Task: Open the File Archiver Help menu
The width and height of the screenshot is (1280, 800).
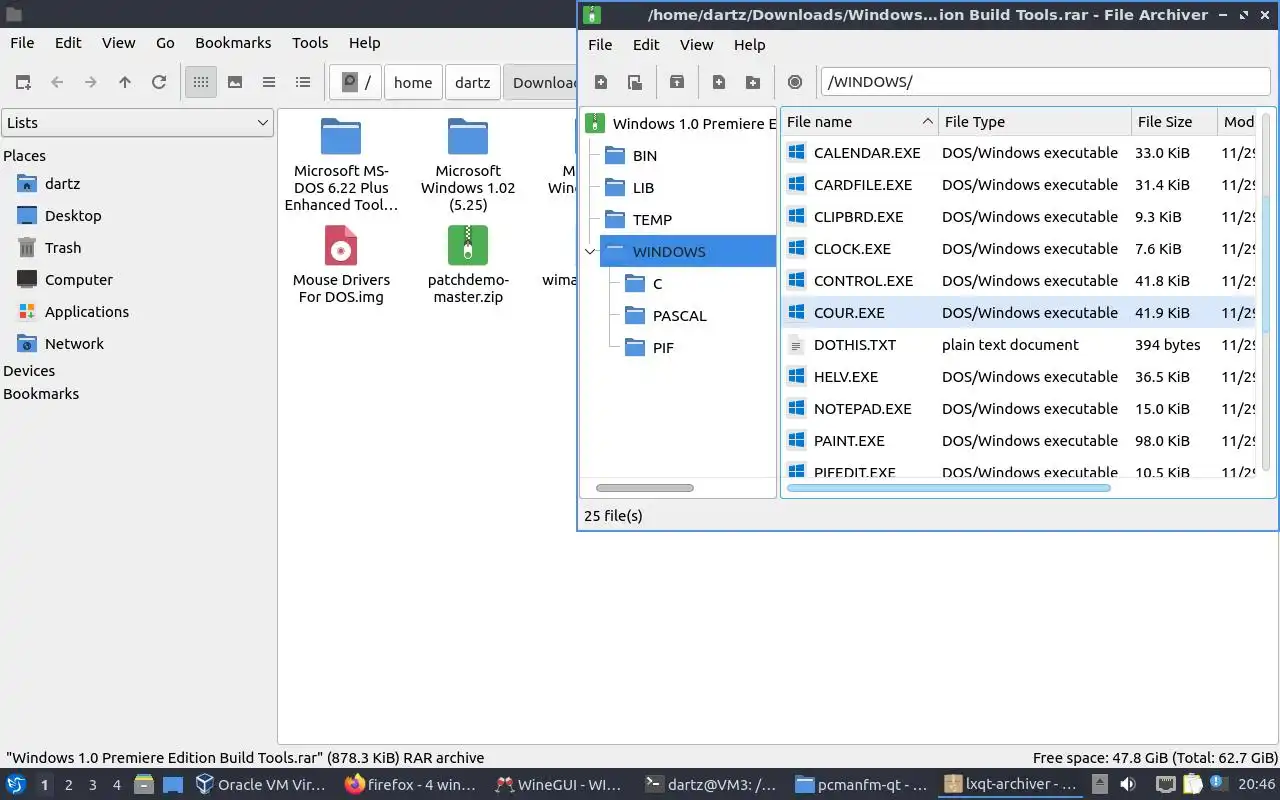Action: 749,45
